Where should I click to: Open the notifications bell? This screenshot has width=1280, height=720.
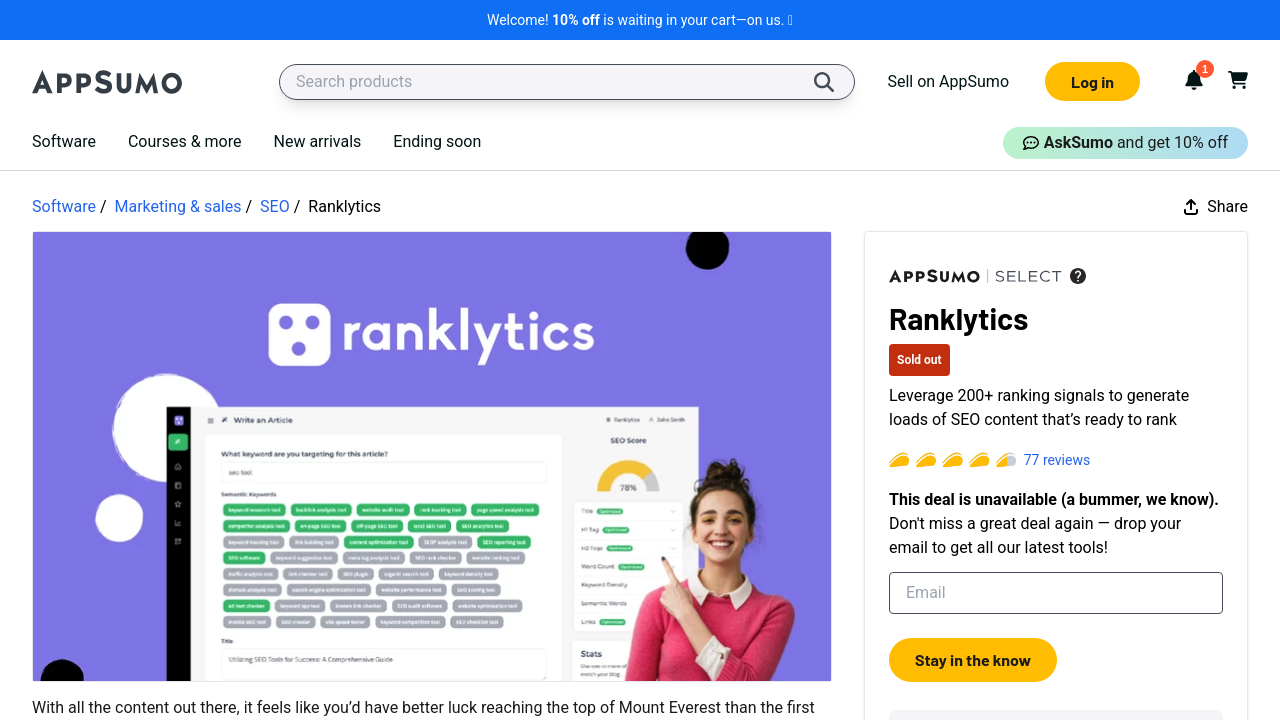click(1193, 81)
